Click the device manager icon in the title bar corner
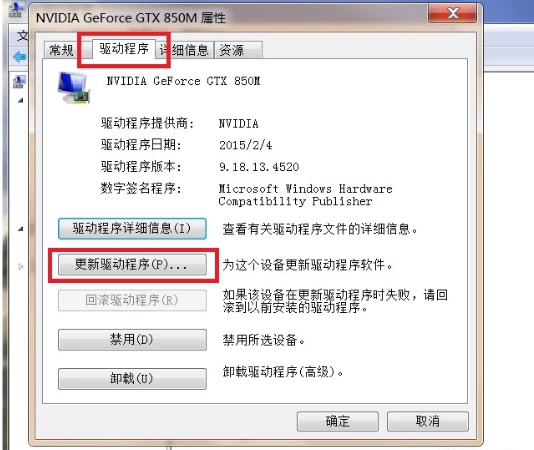 click(x=16, y=10)
